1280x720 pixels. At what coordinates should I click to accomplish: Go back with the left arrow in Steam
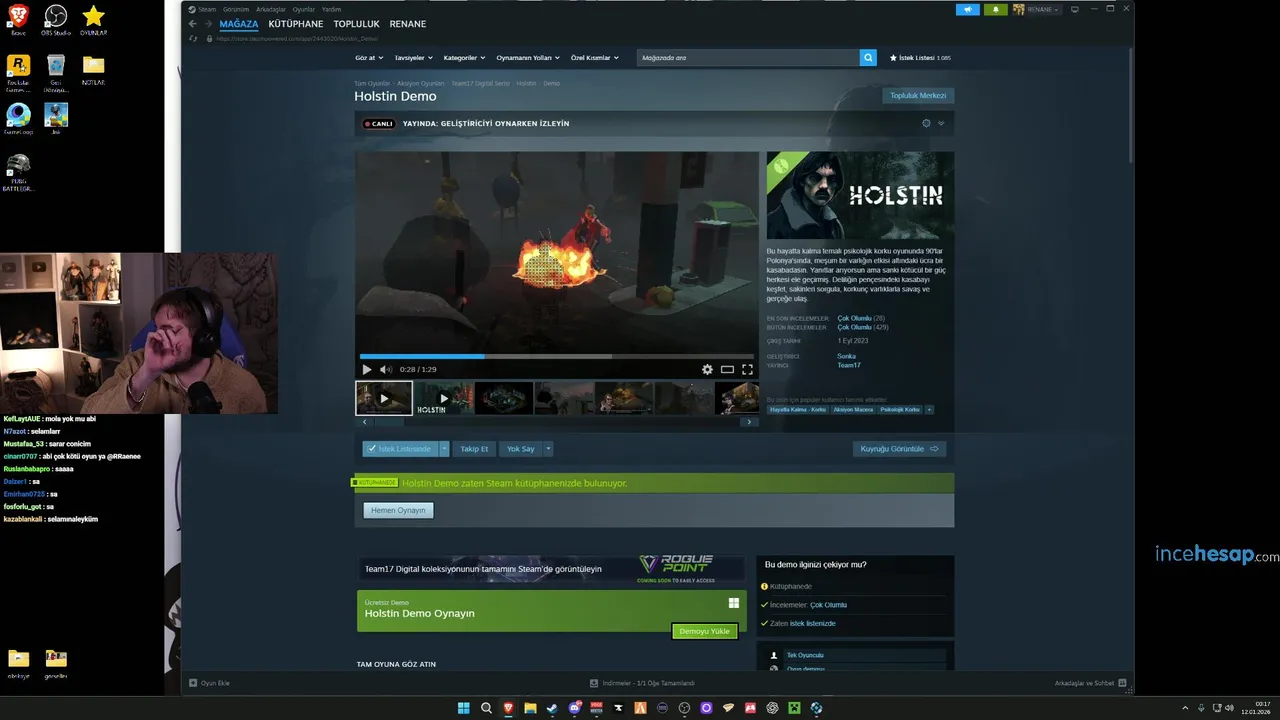pyautogui.click(x=193, y=24)
